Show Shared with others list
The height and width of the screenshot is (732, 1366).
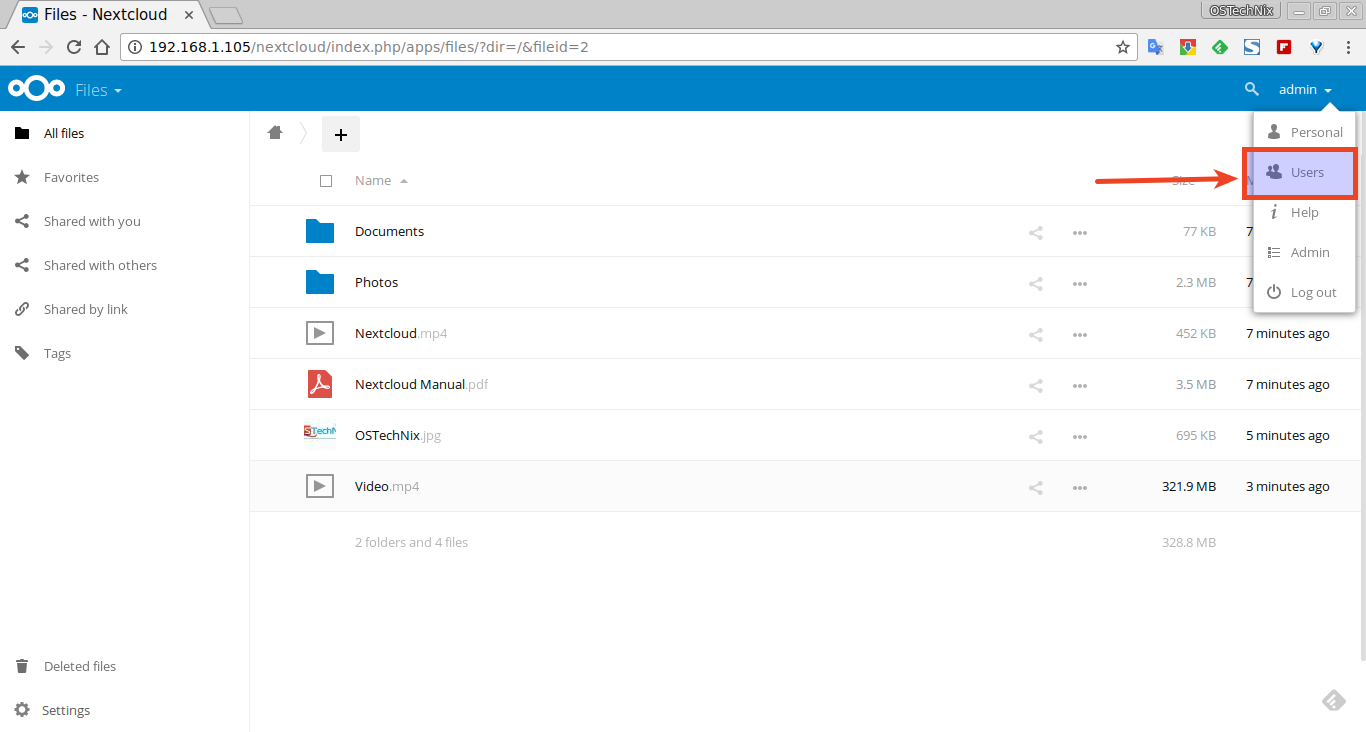click(100, 266)
